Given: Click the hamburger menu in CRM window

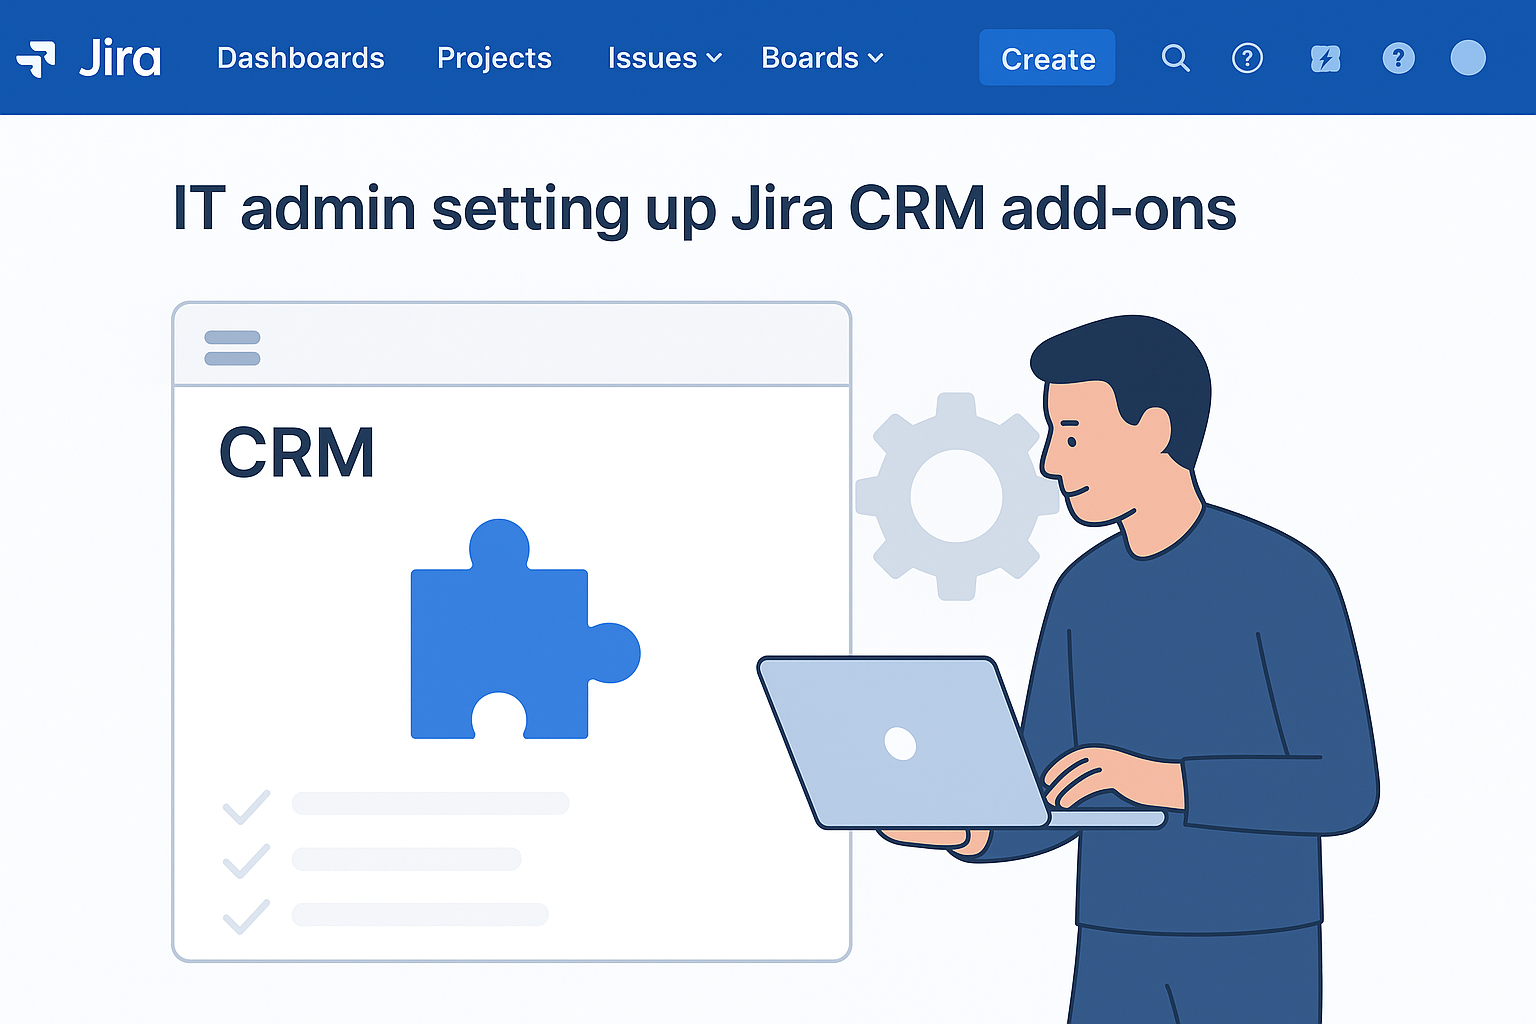Looking at the screenshot, I should tap(232, 348).
